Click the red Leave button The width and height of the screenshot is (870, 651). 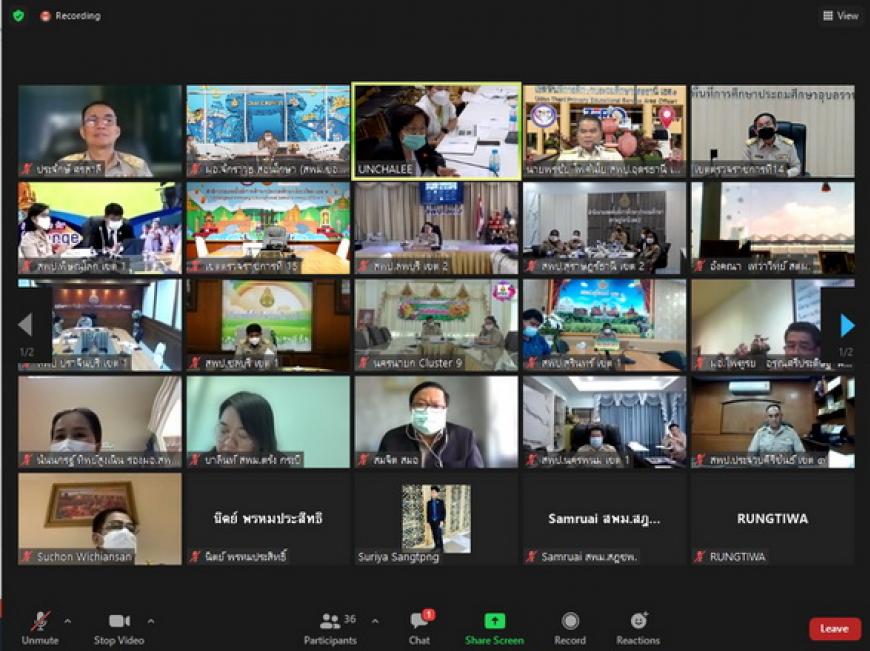pyautogui.click(x=834, y=629)
